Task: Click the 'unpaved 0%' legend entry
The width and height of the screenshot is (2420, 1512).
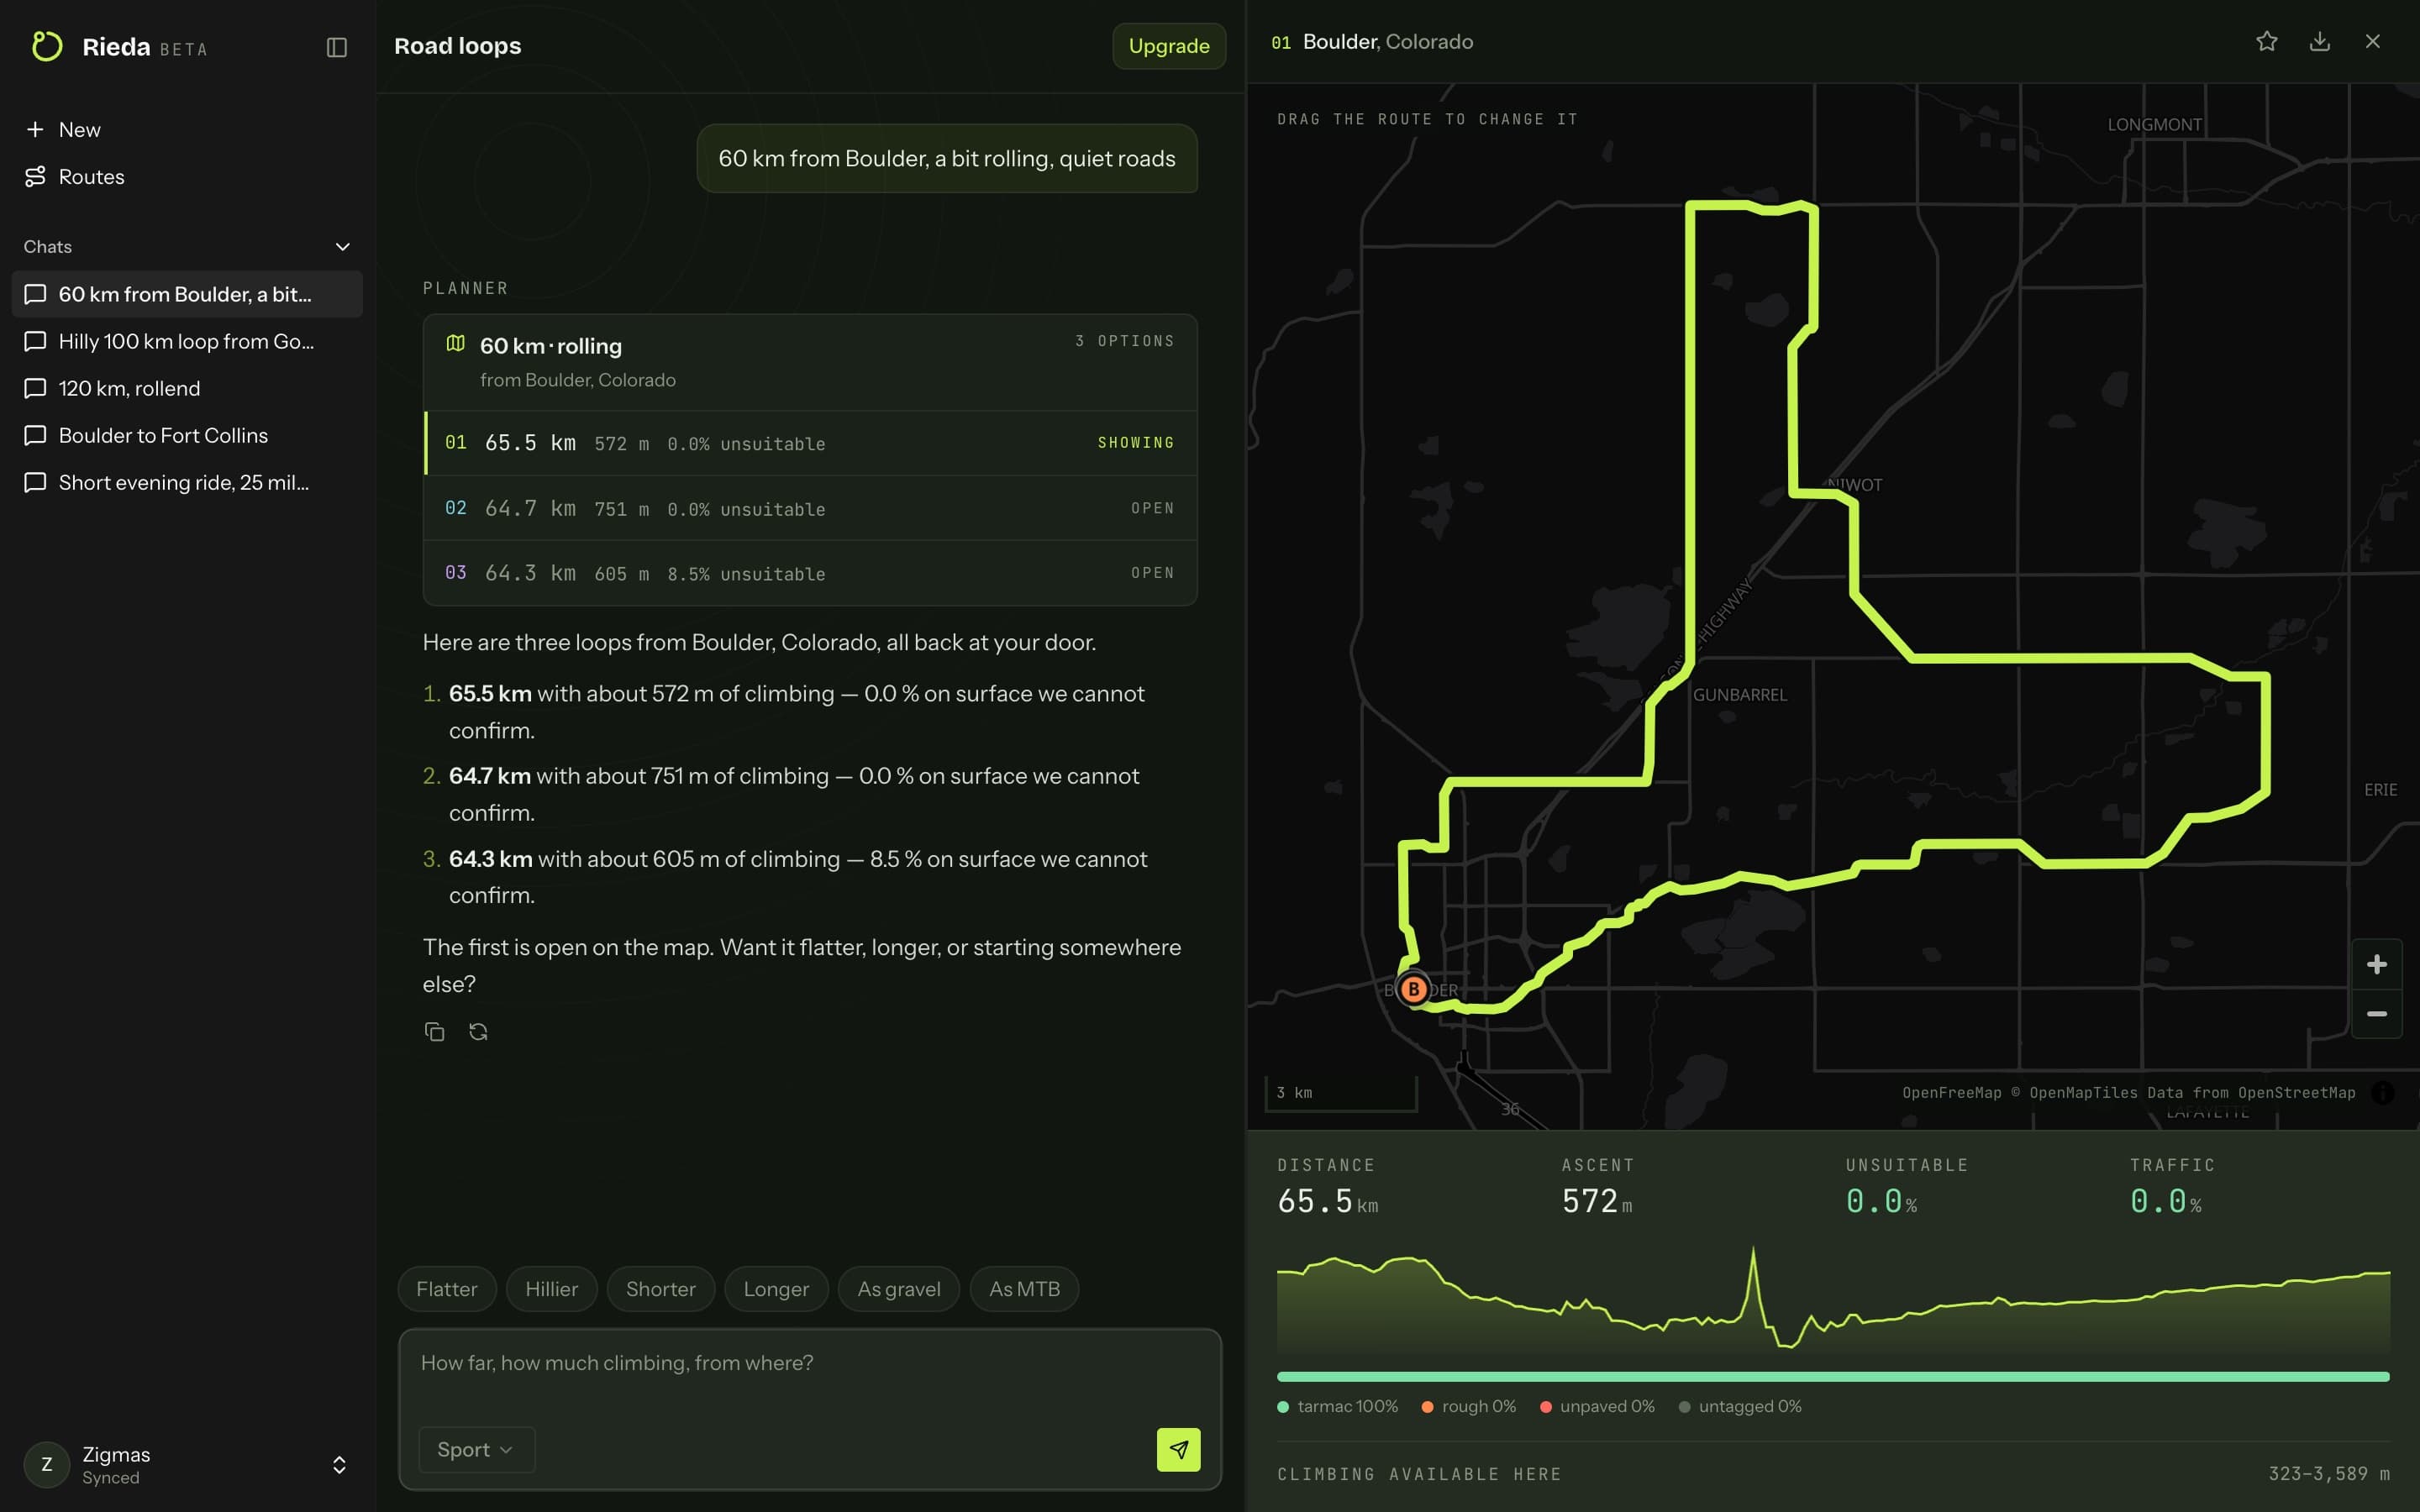Action: [x=1597, y=1407]
